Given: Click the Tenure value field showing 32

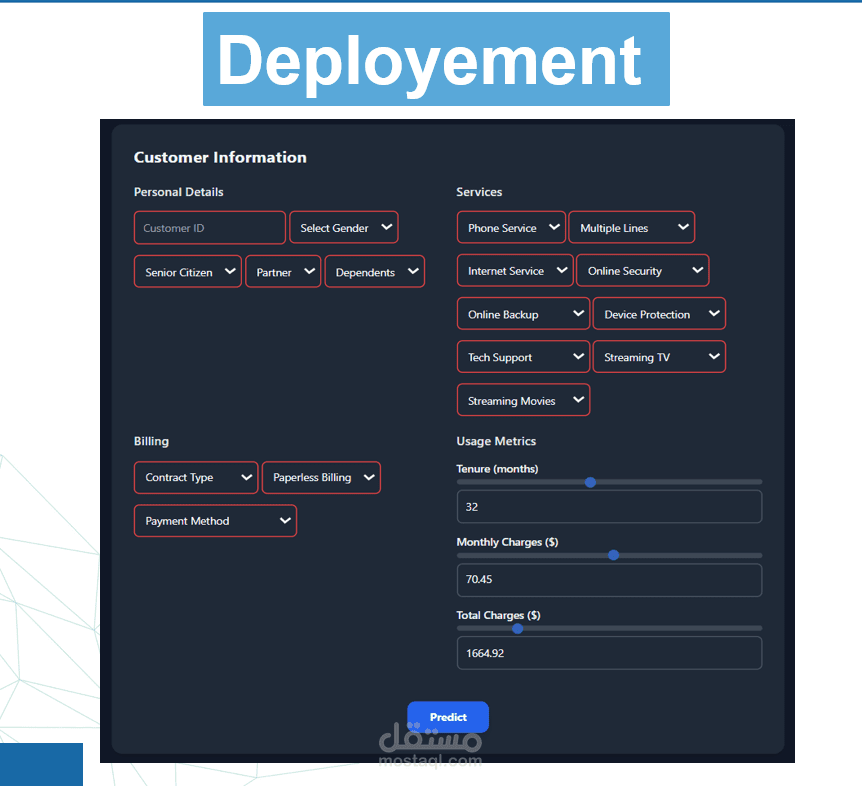Looking at the screenshot, I should pos(609,507).
